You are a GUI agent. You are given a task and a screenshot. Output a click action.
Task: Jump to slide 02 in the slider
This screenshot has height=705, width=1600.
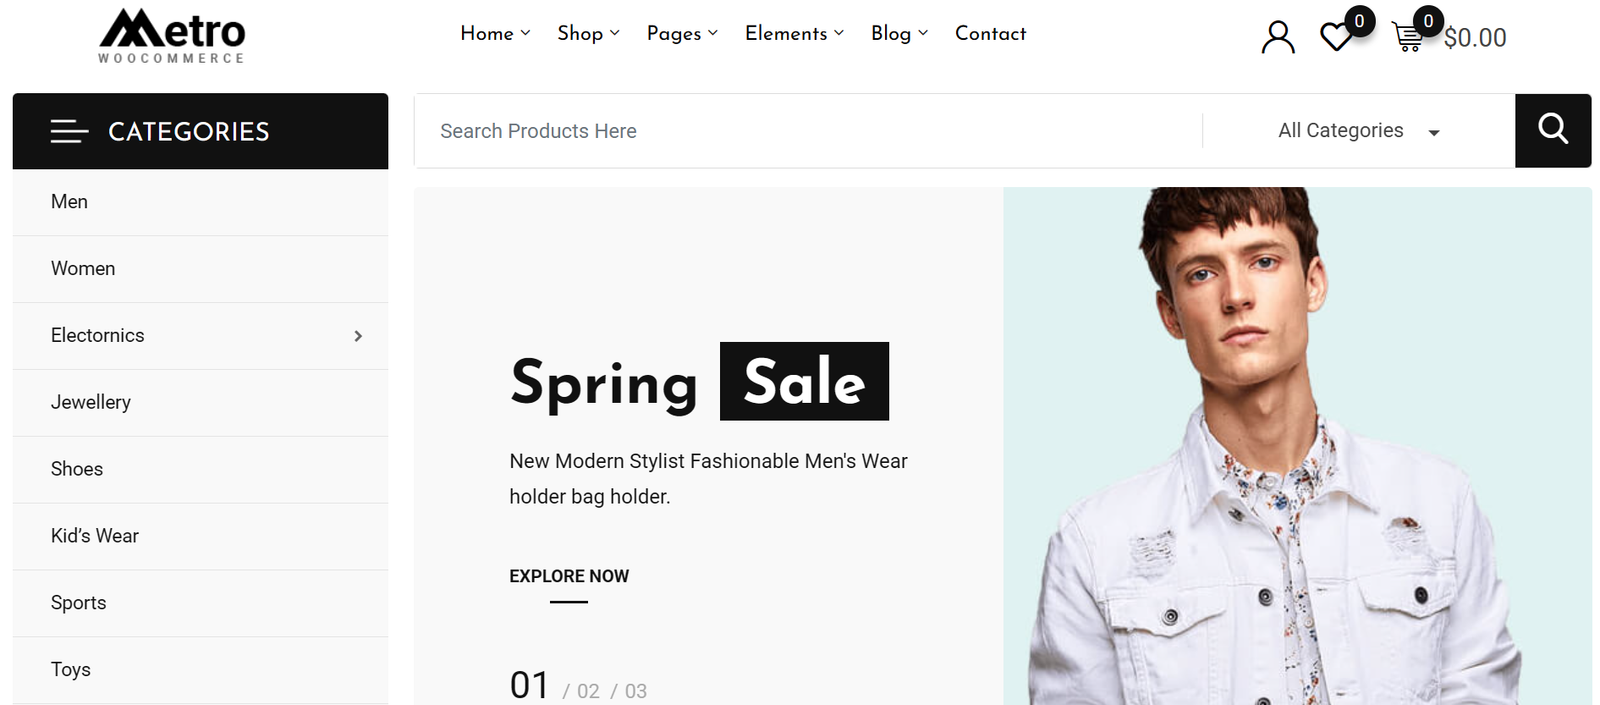(588, 691)
